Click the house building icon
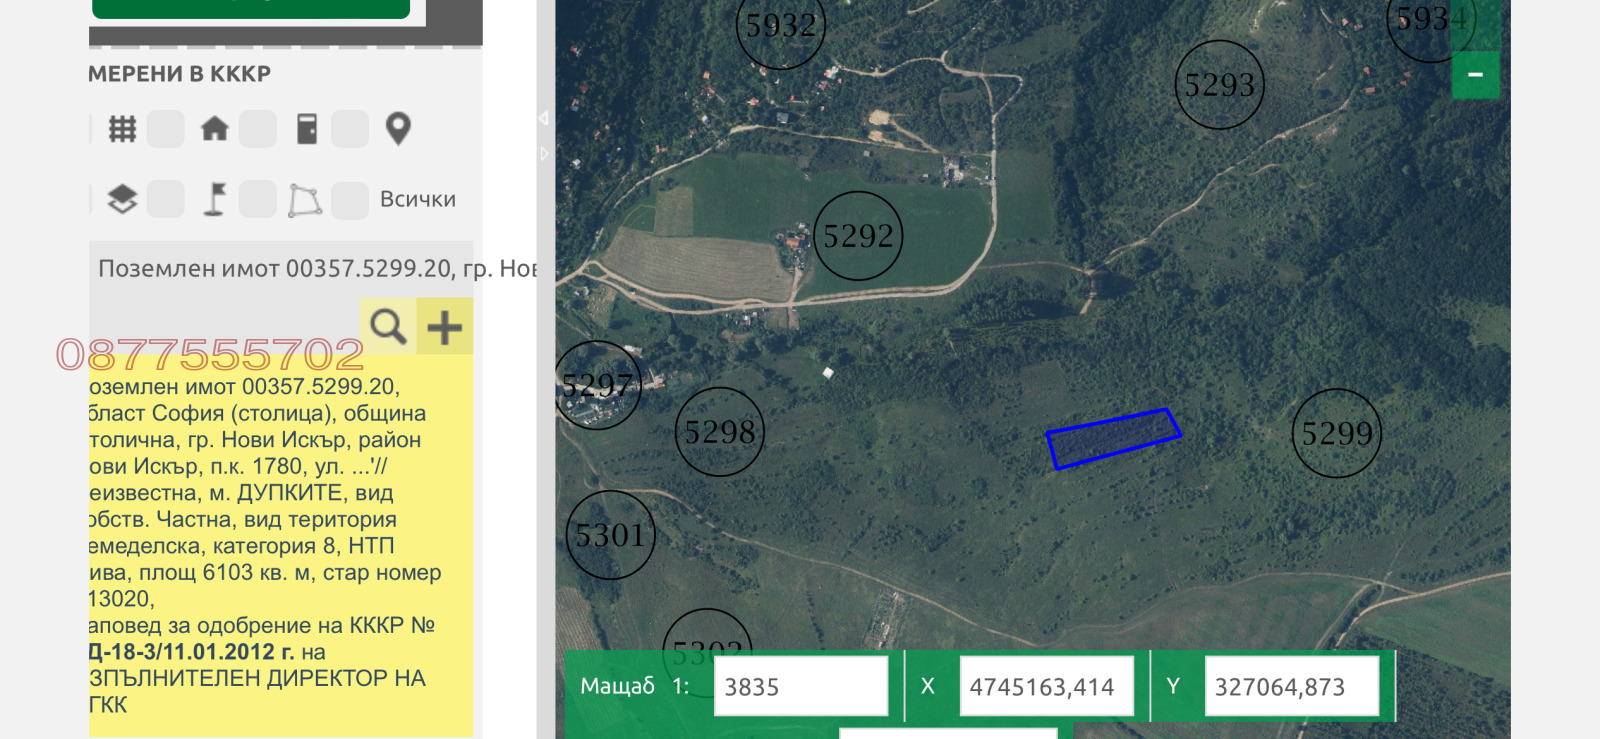Viewport: 1600px width, 739px height. [x=214, y=129]
